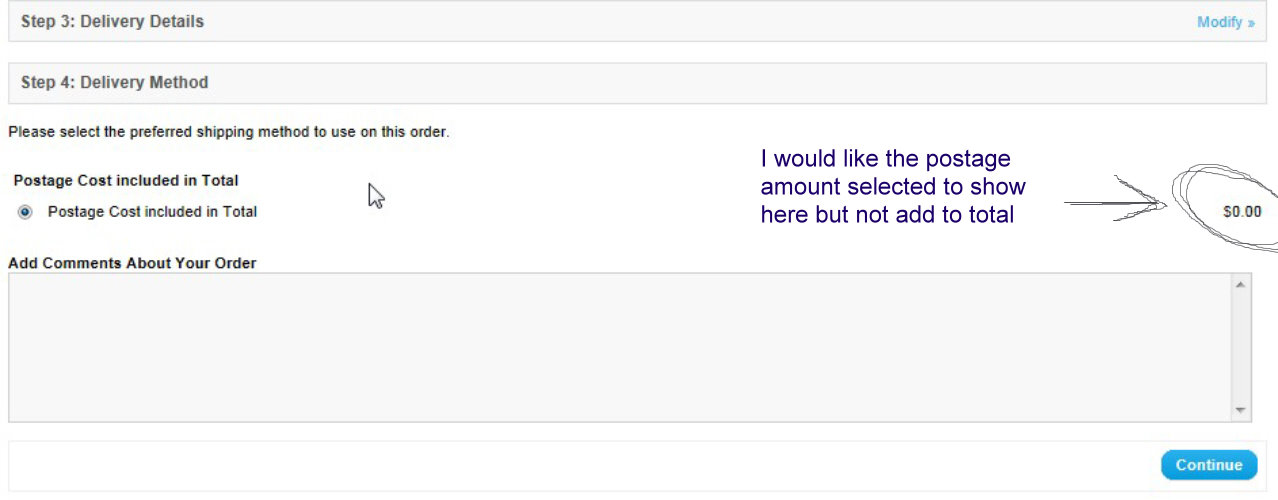
Task: Click the blue postage amount annotation text
Action: click(x=893, y=186)
